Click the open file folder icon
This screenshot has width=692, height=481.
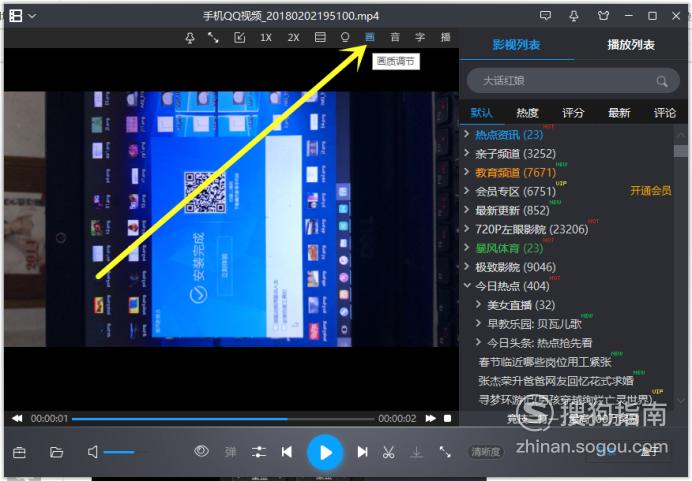56,452
